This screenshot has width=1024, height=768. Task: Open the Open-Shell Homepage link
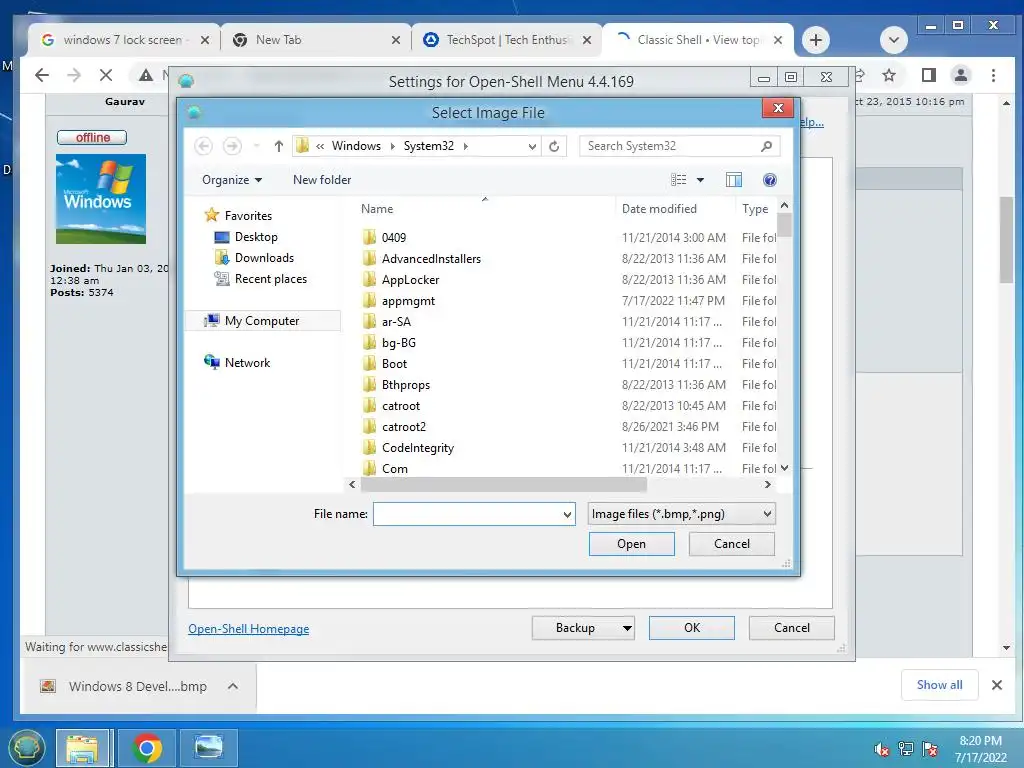tap(249, 629)
